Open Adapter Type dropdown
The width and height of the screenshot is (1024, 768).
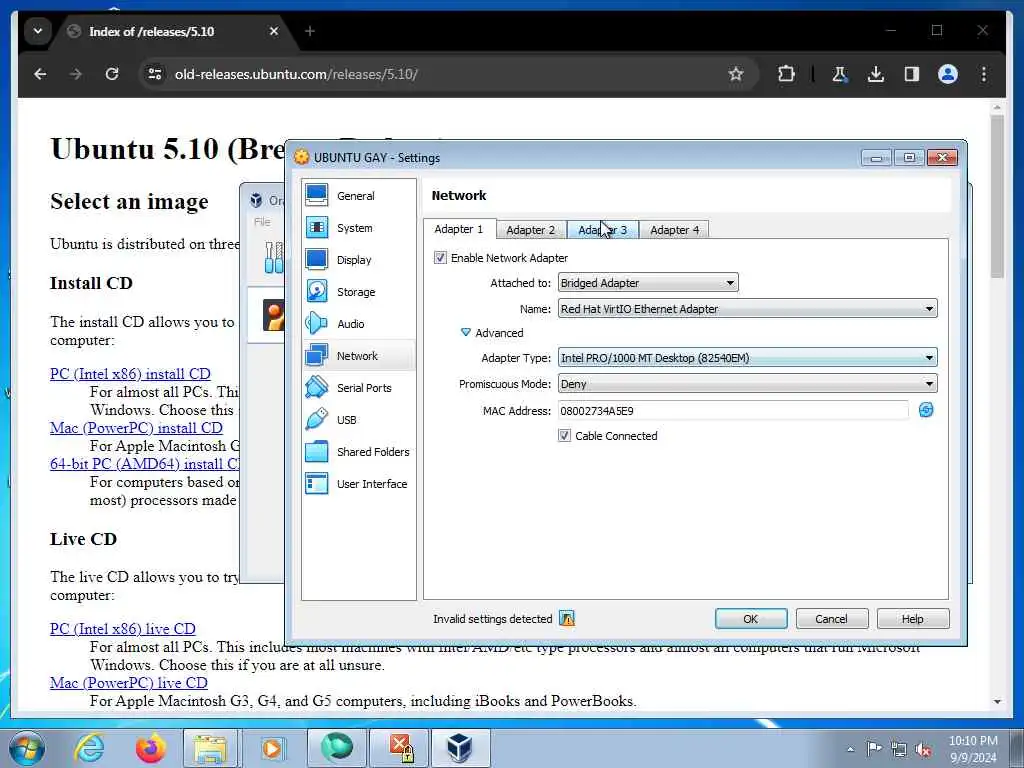click(x=748, y=357)
